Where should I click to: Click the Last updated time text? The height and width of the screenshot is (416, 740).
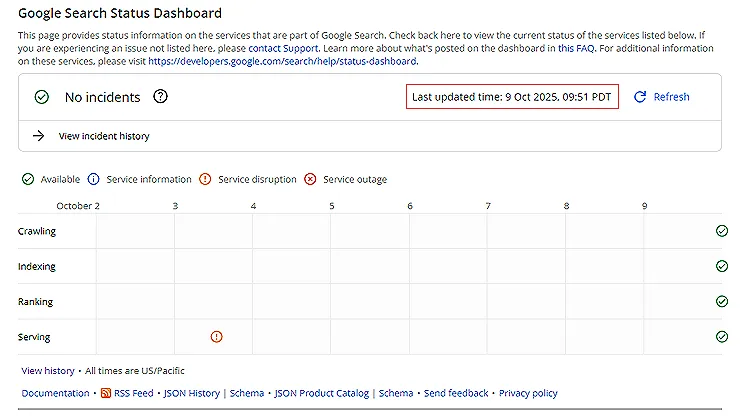pyautogui.click(x=512, y=97)
